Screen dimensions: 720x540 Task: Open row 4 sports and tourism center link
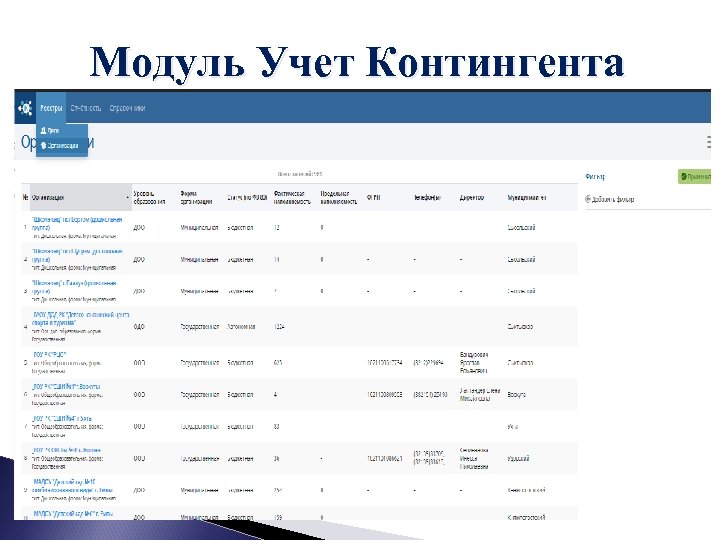click(x=80, y=319)
